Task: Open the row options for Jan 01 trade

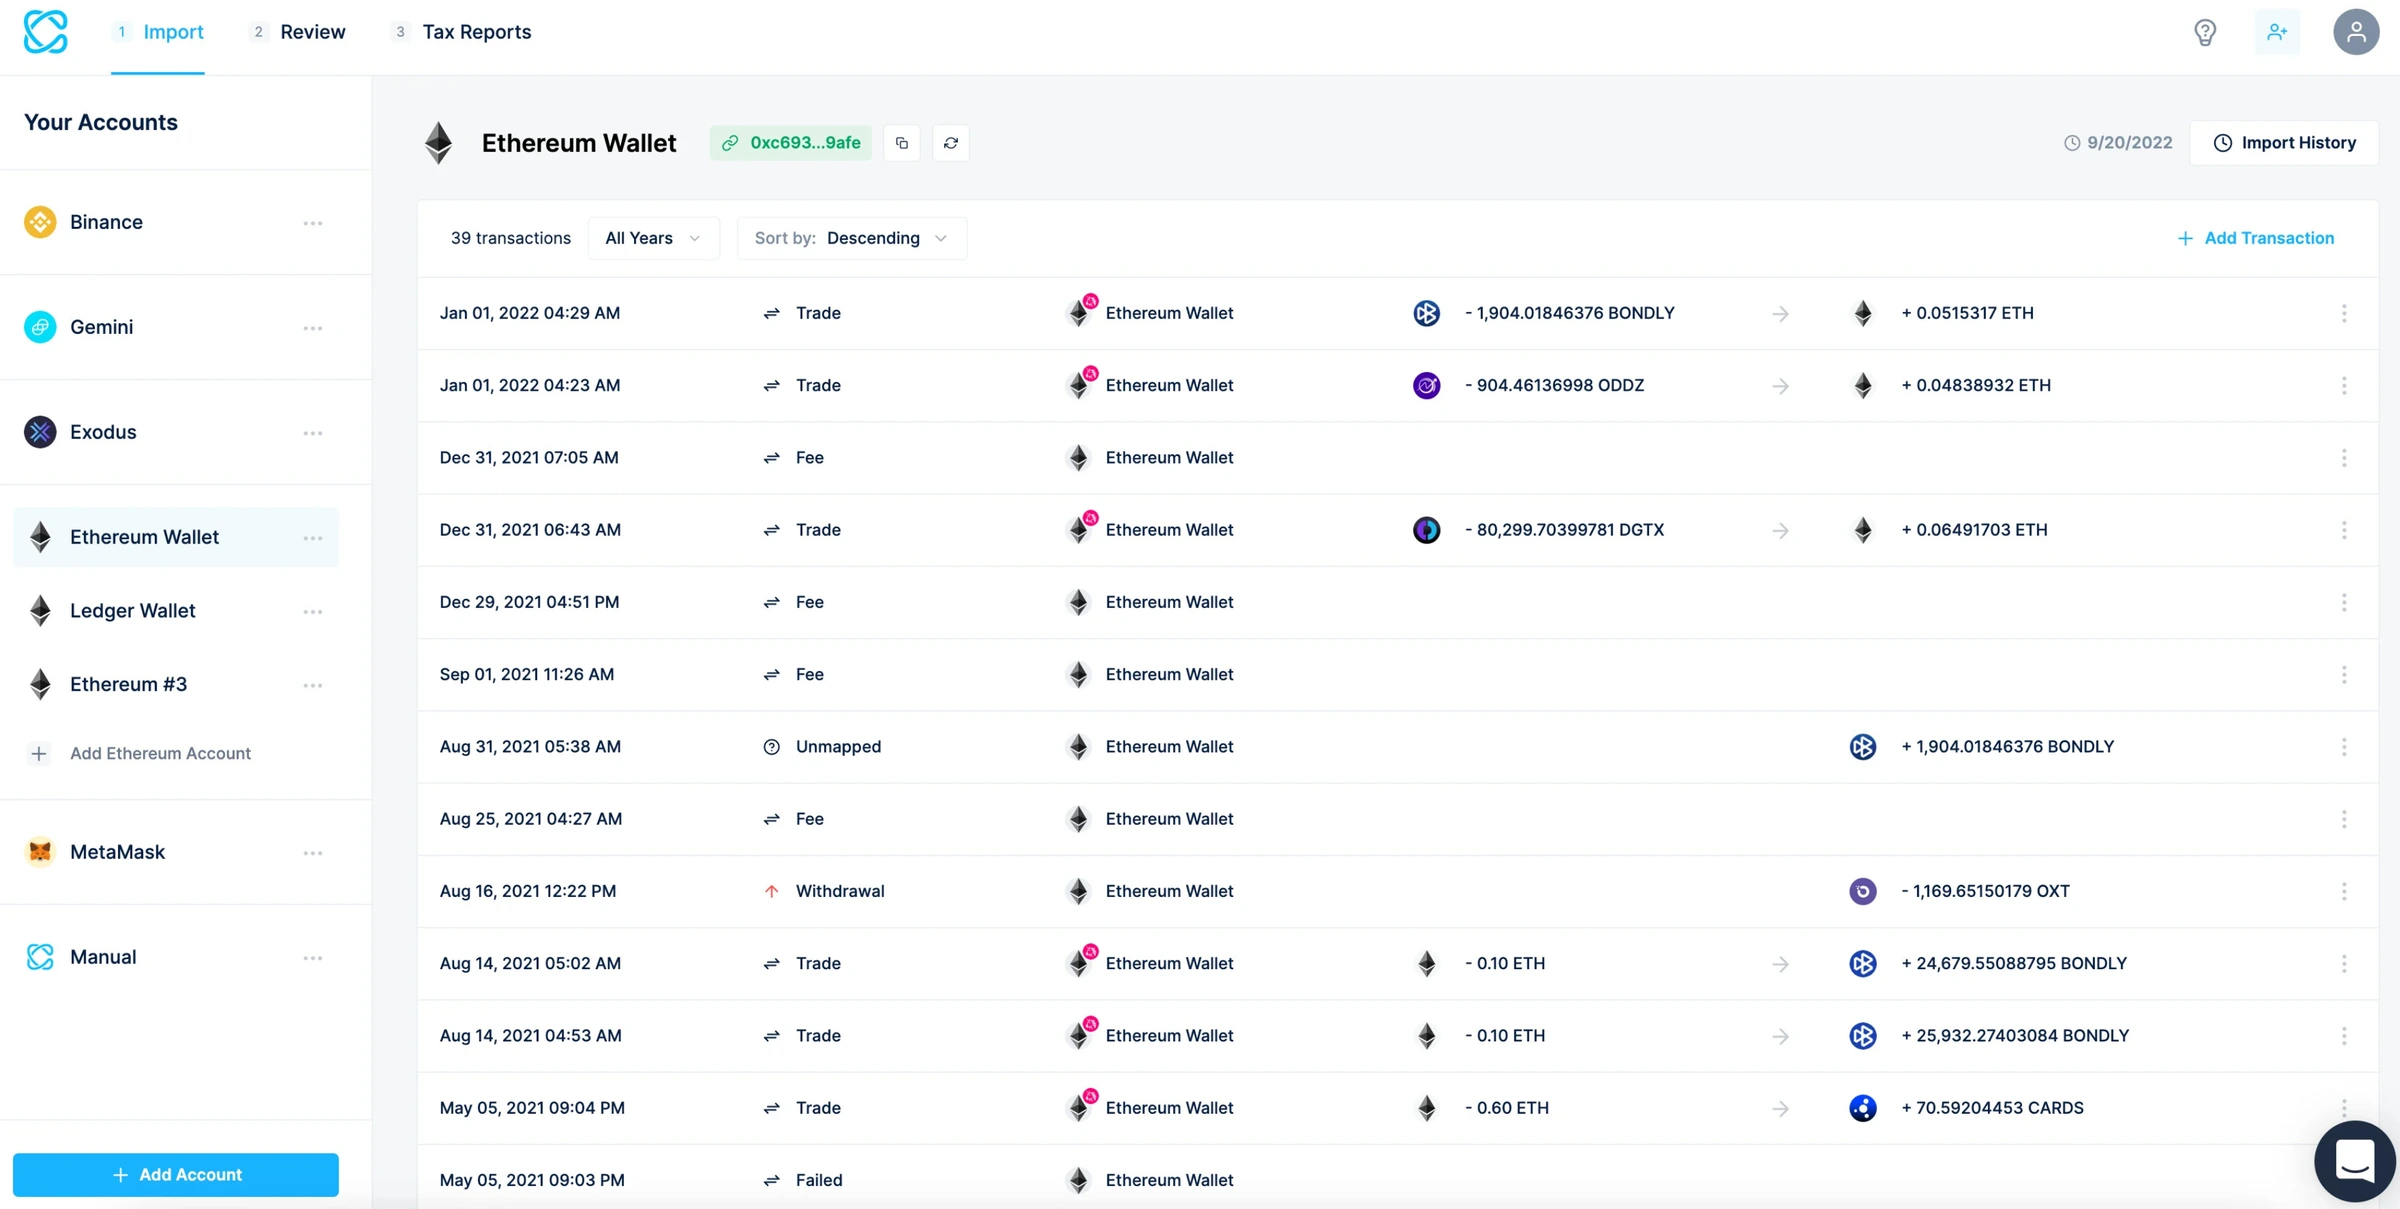Action: pyautogui.click(x=2344, y=313)
